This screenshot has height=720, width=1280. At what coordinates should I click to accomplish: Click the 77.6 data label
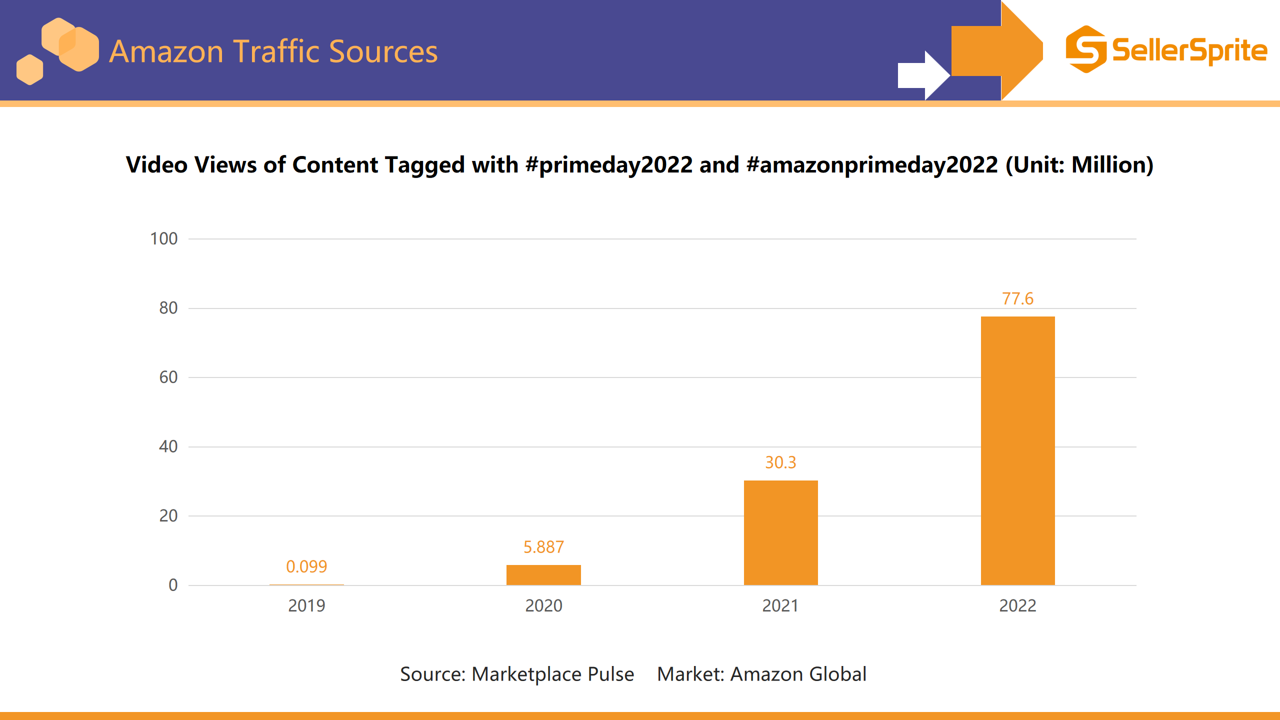pyautogui.click(x=1018, y=298)
